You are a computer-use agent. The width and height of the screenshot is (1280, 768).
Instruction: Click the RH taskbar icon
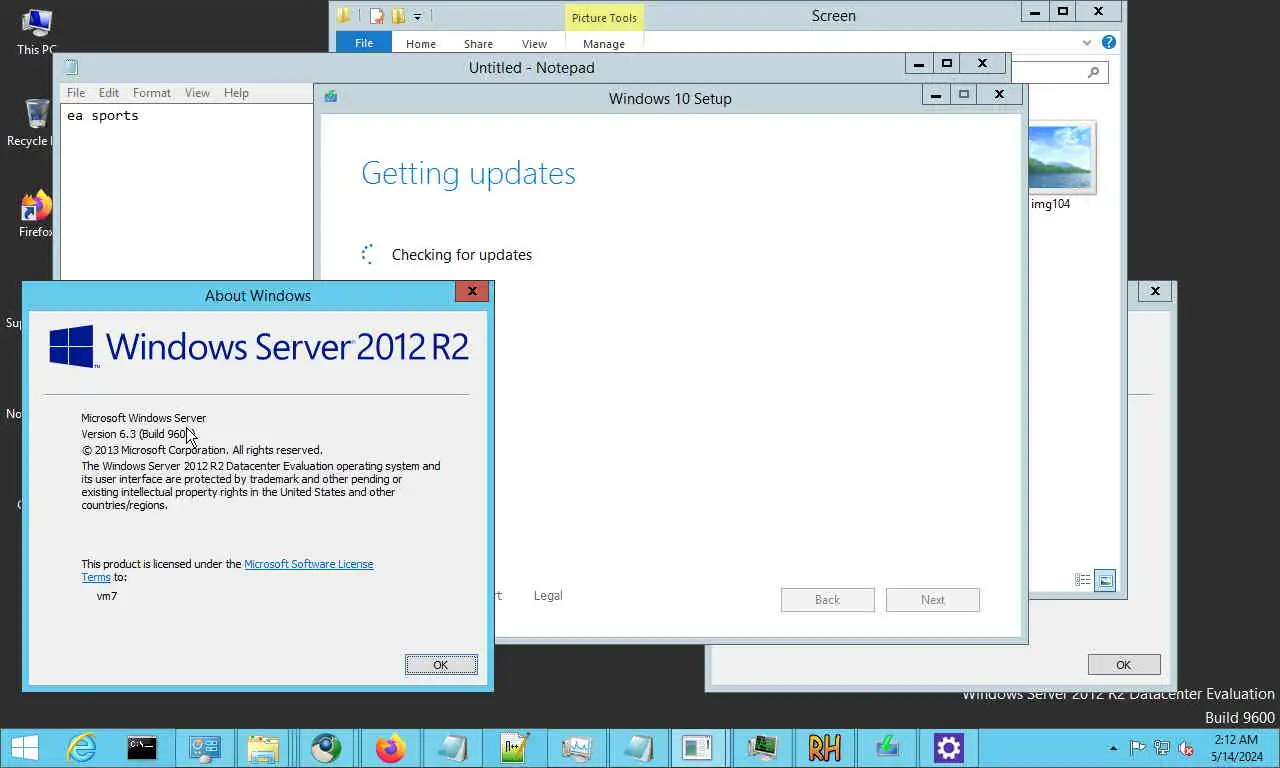pos(824,747)
